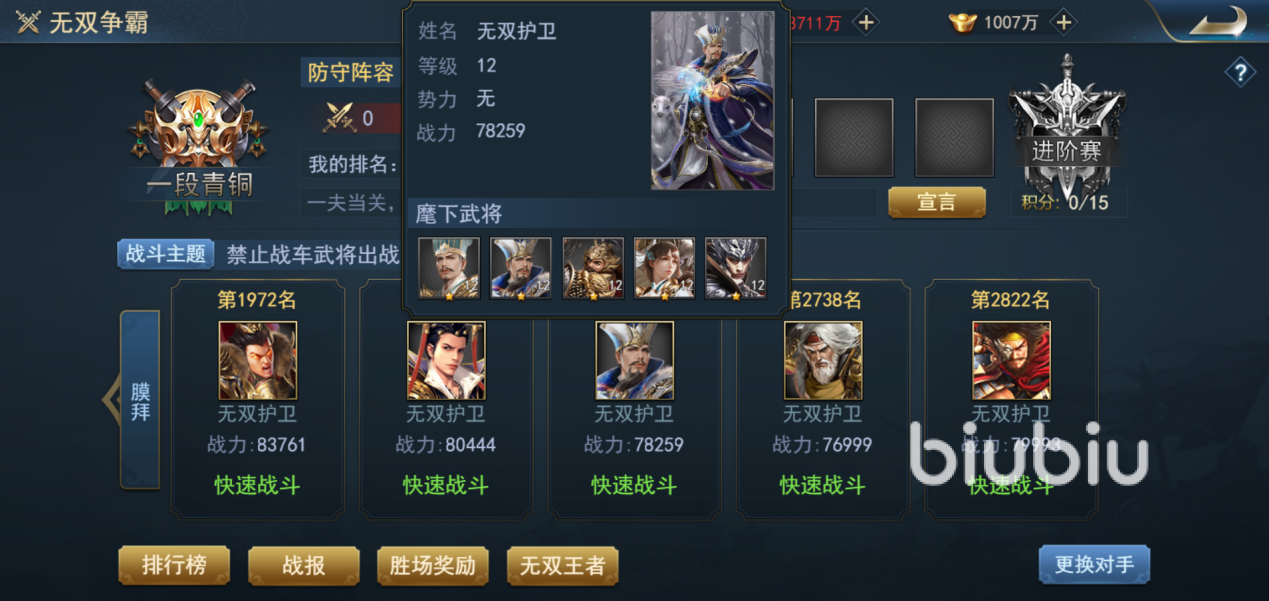Click the question mark help icon

[1240, 72]
